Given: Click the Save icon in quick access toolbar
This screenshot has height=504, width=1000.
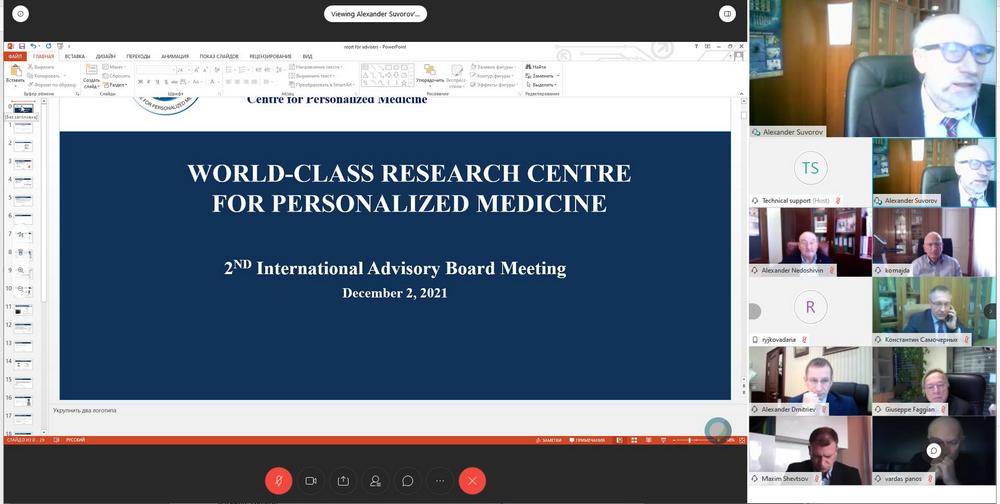Looking at the screenshot, I should [x=20, y=46].
